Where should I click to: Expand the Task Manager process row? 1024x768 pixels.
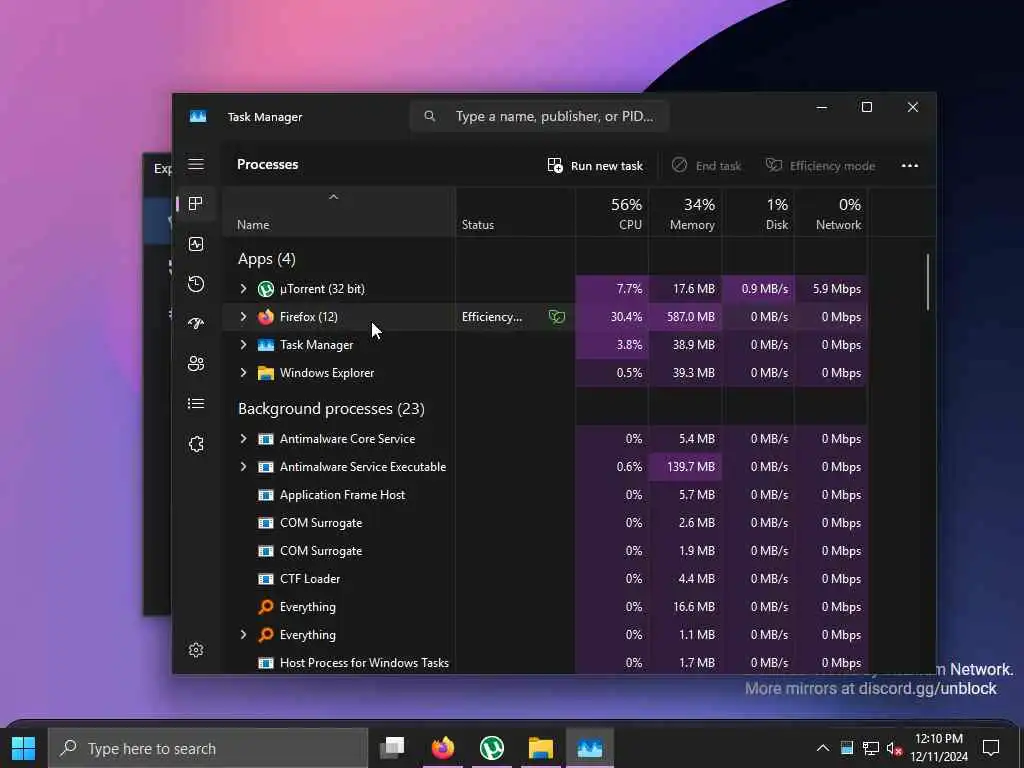(244, 345)
